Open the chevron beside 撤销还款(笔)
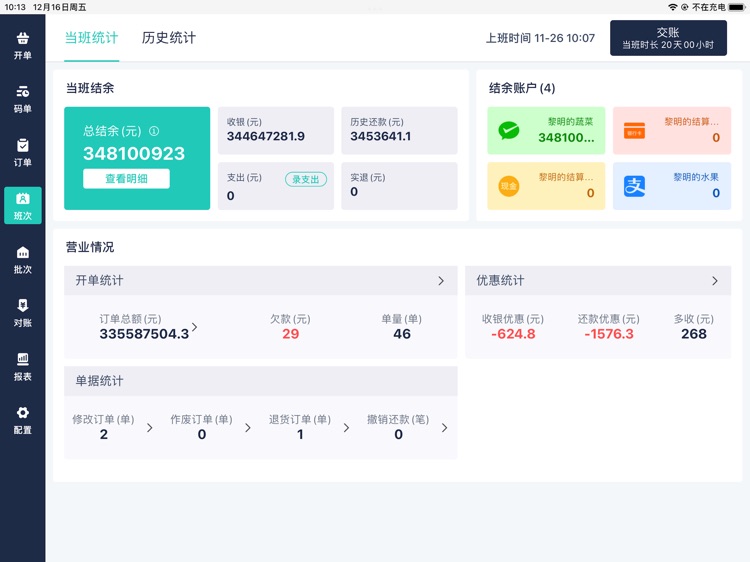 point(444,428)
